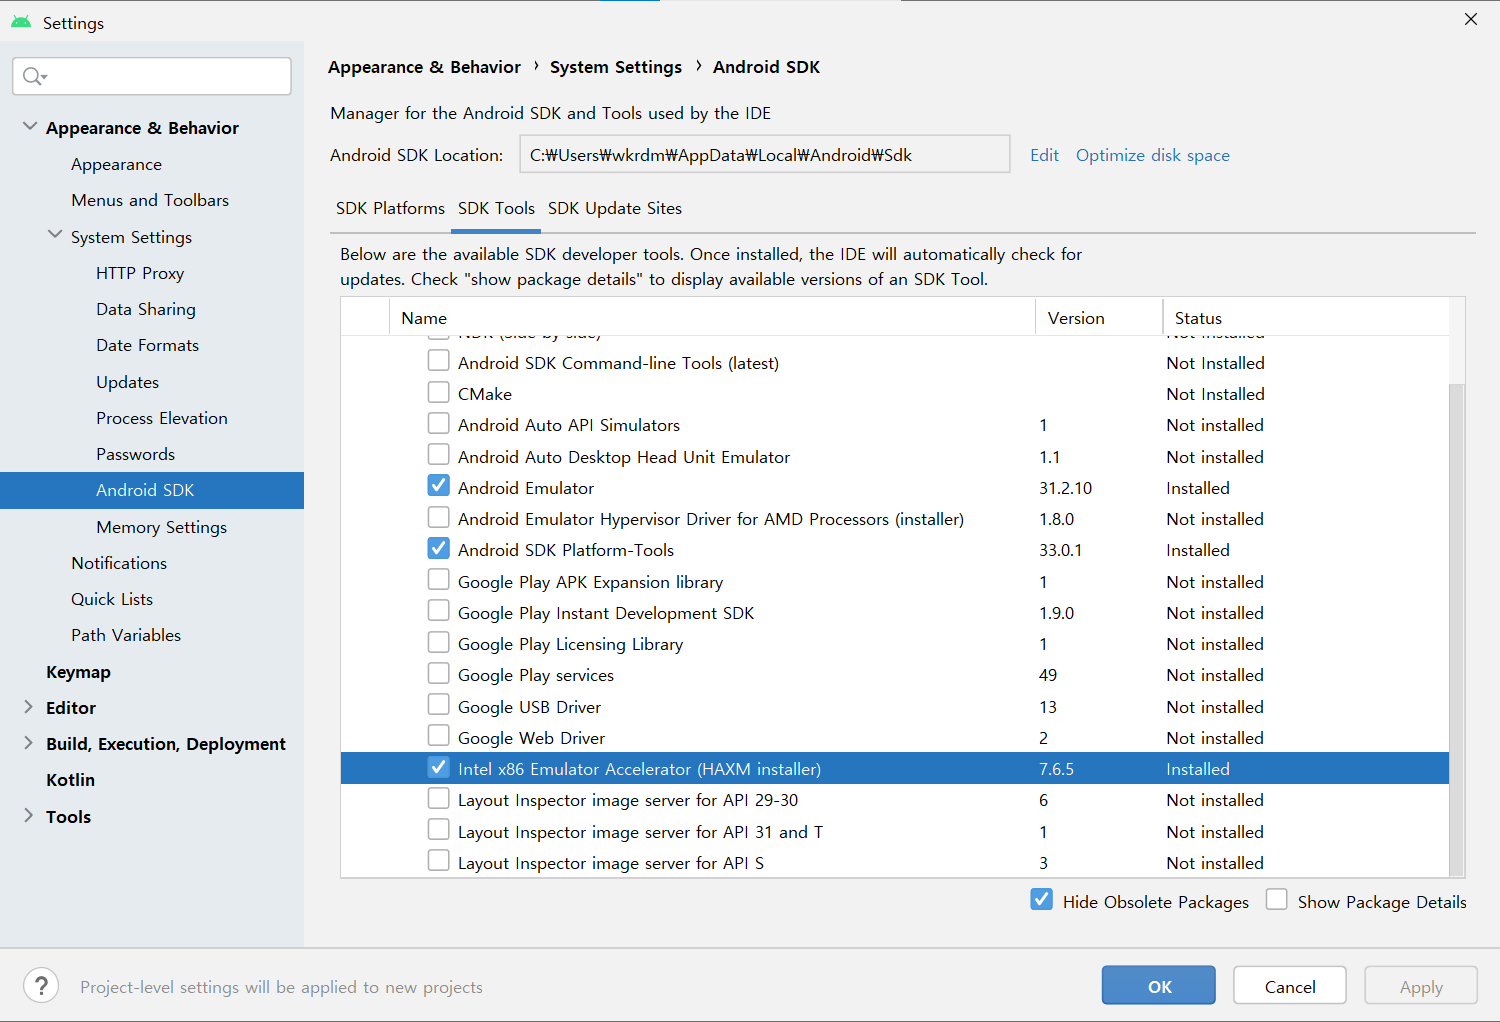
Task: Click the SDK tools table vertical scrollbar
Action: 1457,628
